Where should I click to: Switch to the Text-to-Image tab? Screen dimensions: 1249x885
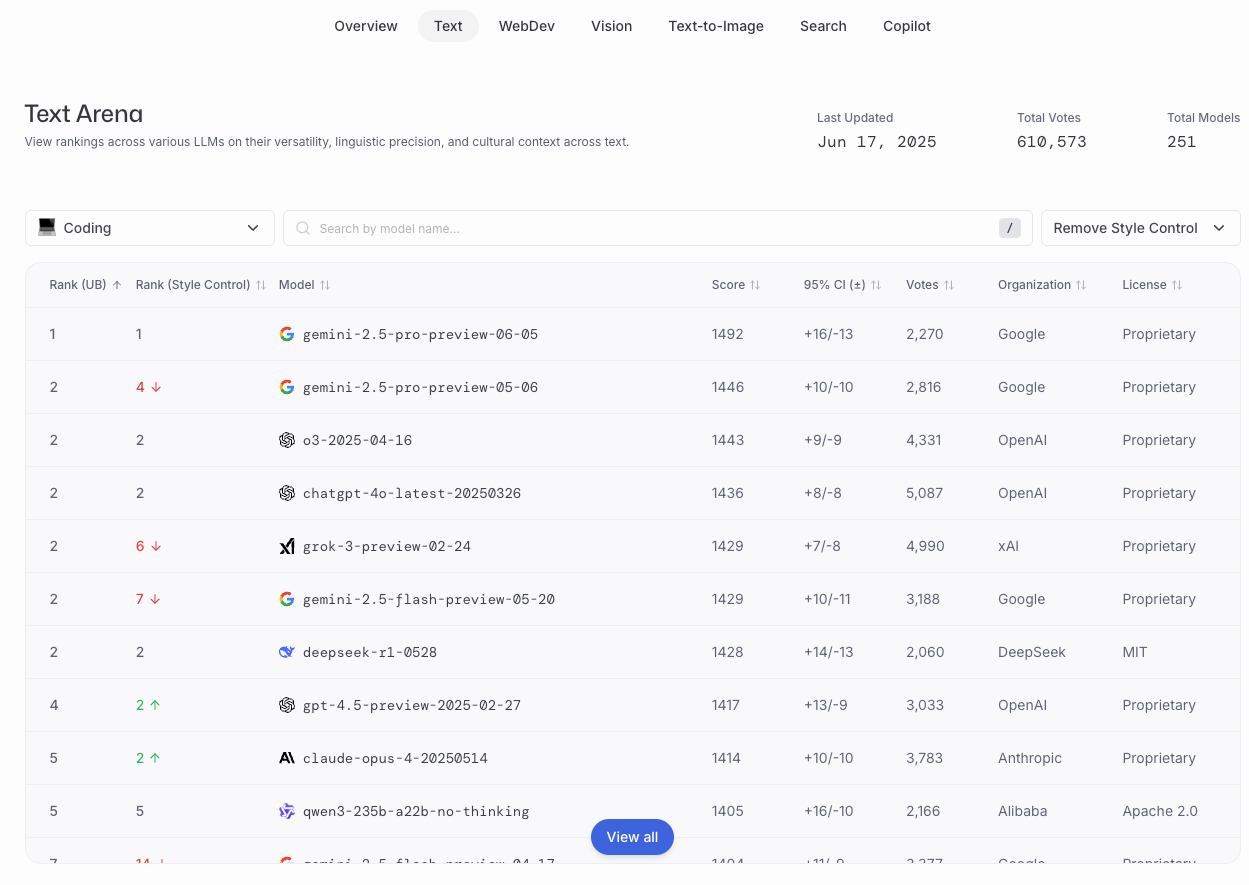(x=716, y=26)
